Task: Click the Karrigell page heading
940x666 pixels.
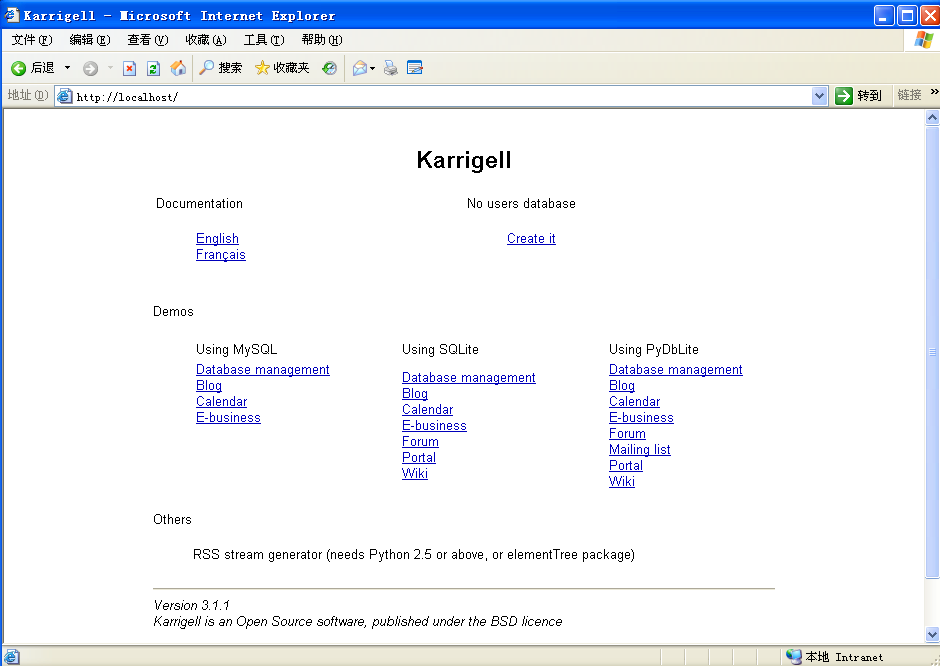Action: point(464,160)
